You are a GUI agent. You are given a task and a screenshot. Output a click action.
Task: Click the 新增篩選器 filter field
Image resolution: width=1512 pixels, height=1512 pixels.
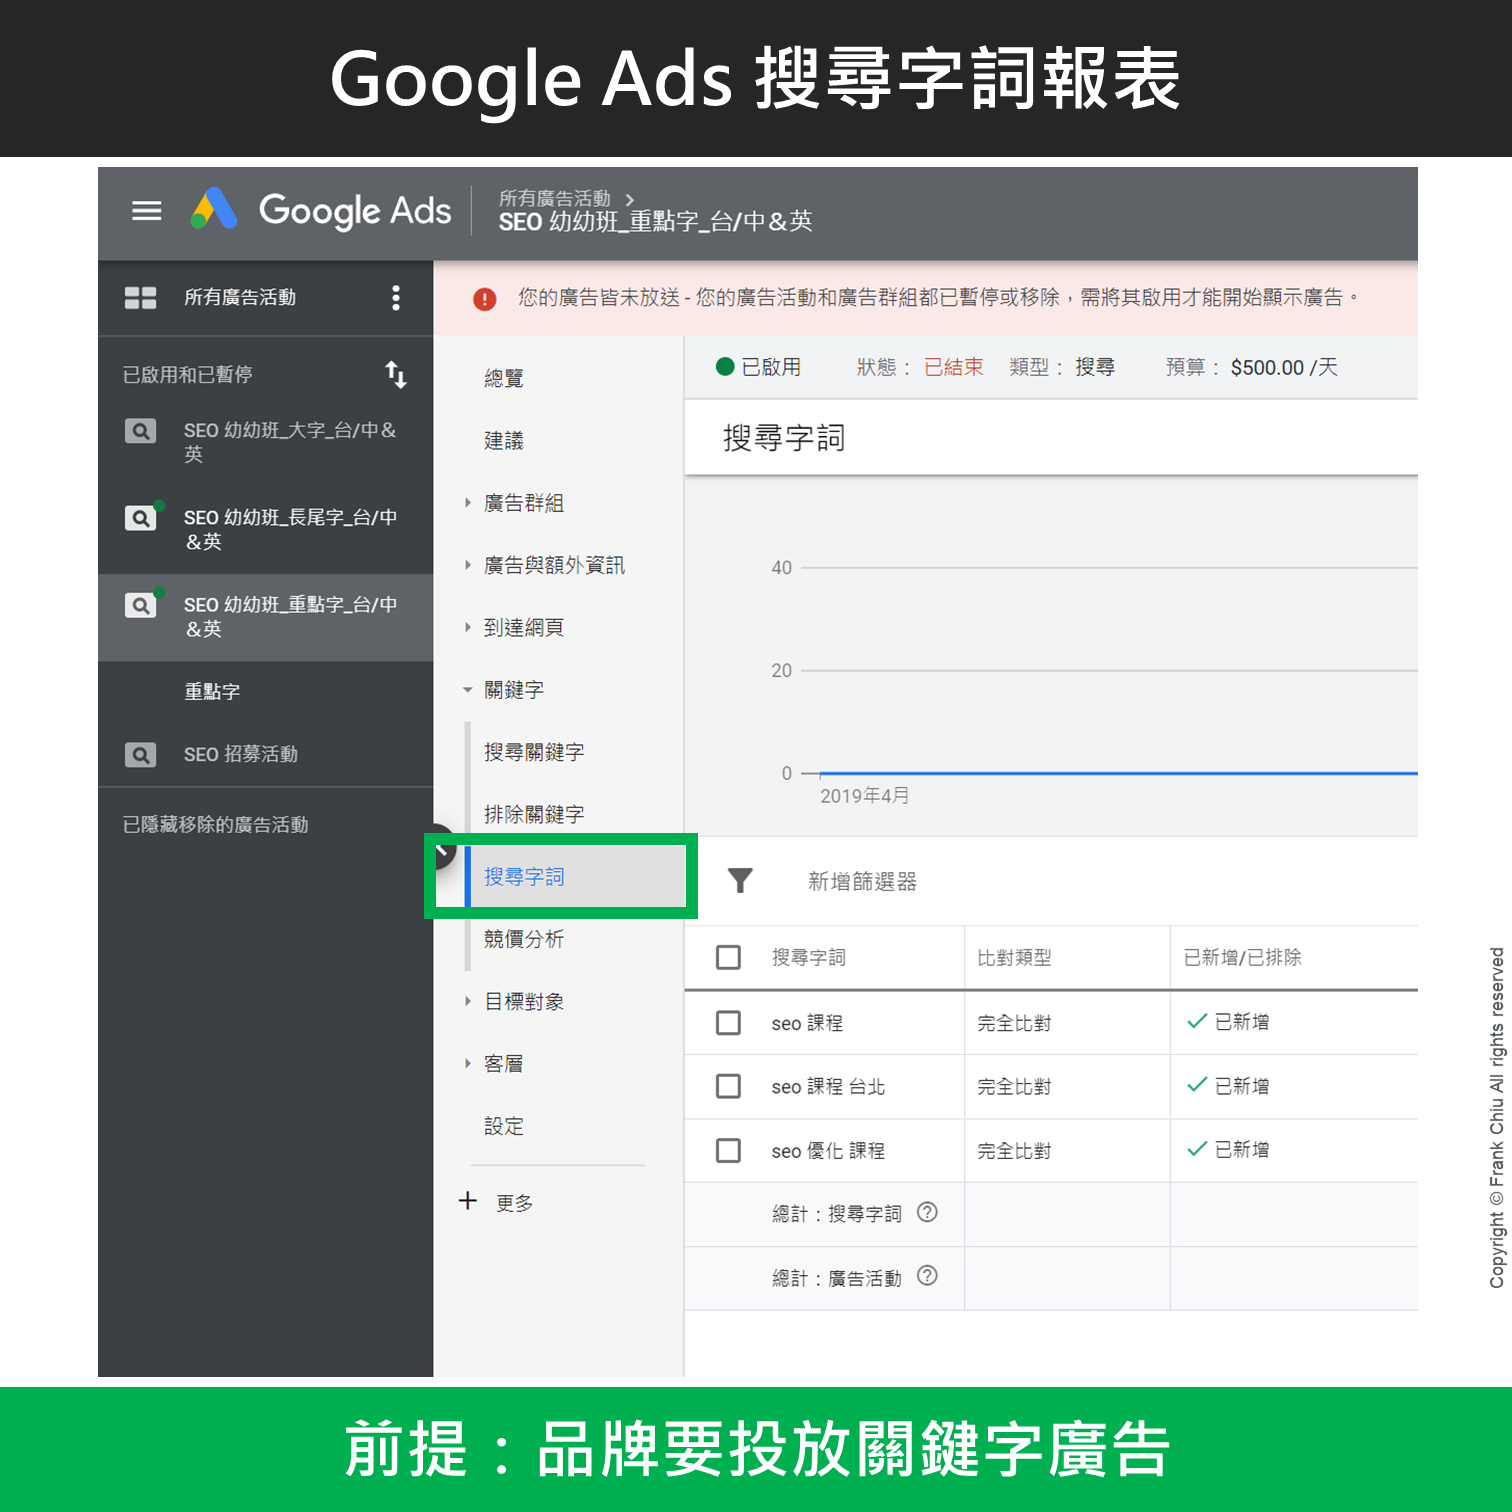coord(862,882)
